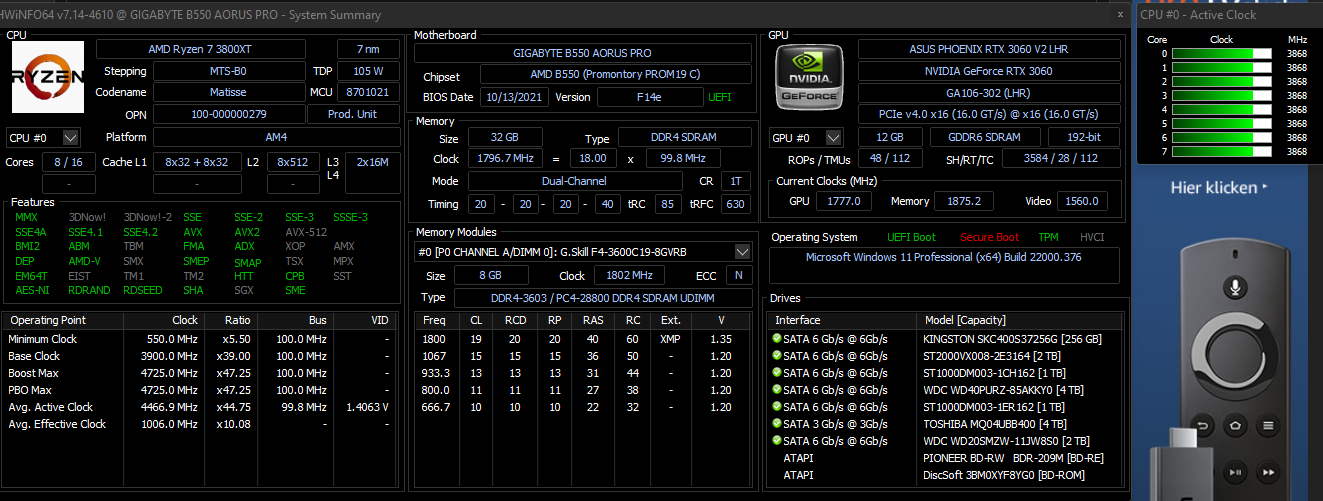Close the System Summary window
This screenshot has height=501, width=1323.
1120,15
